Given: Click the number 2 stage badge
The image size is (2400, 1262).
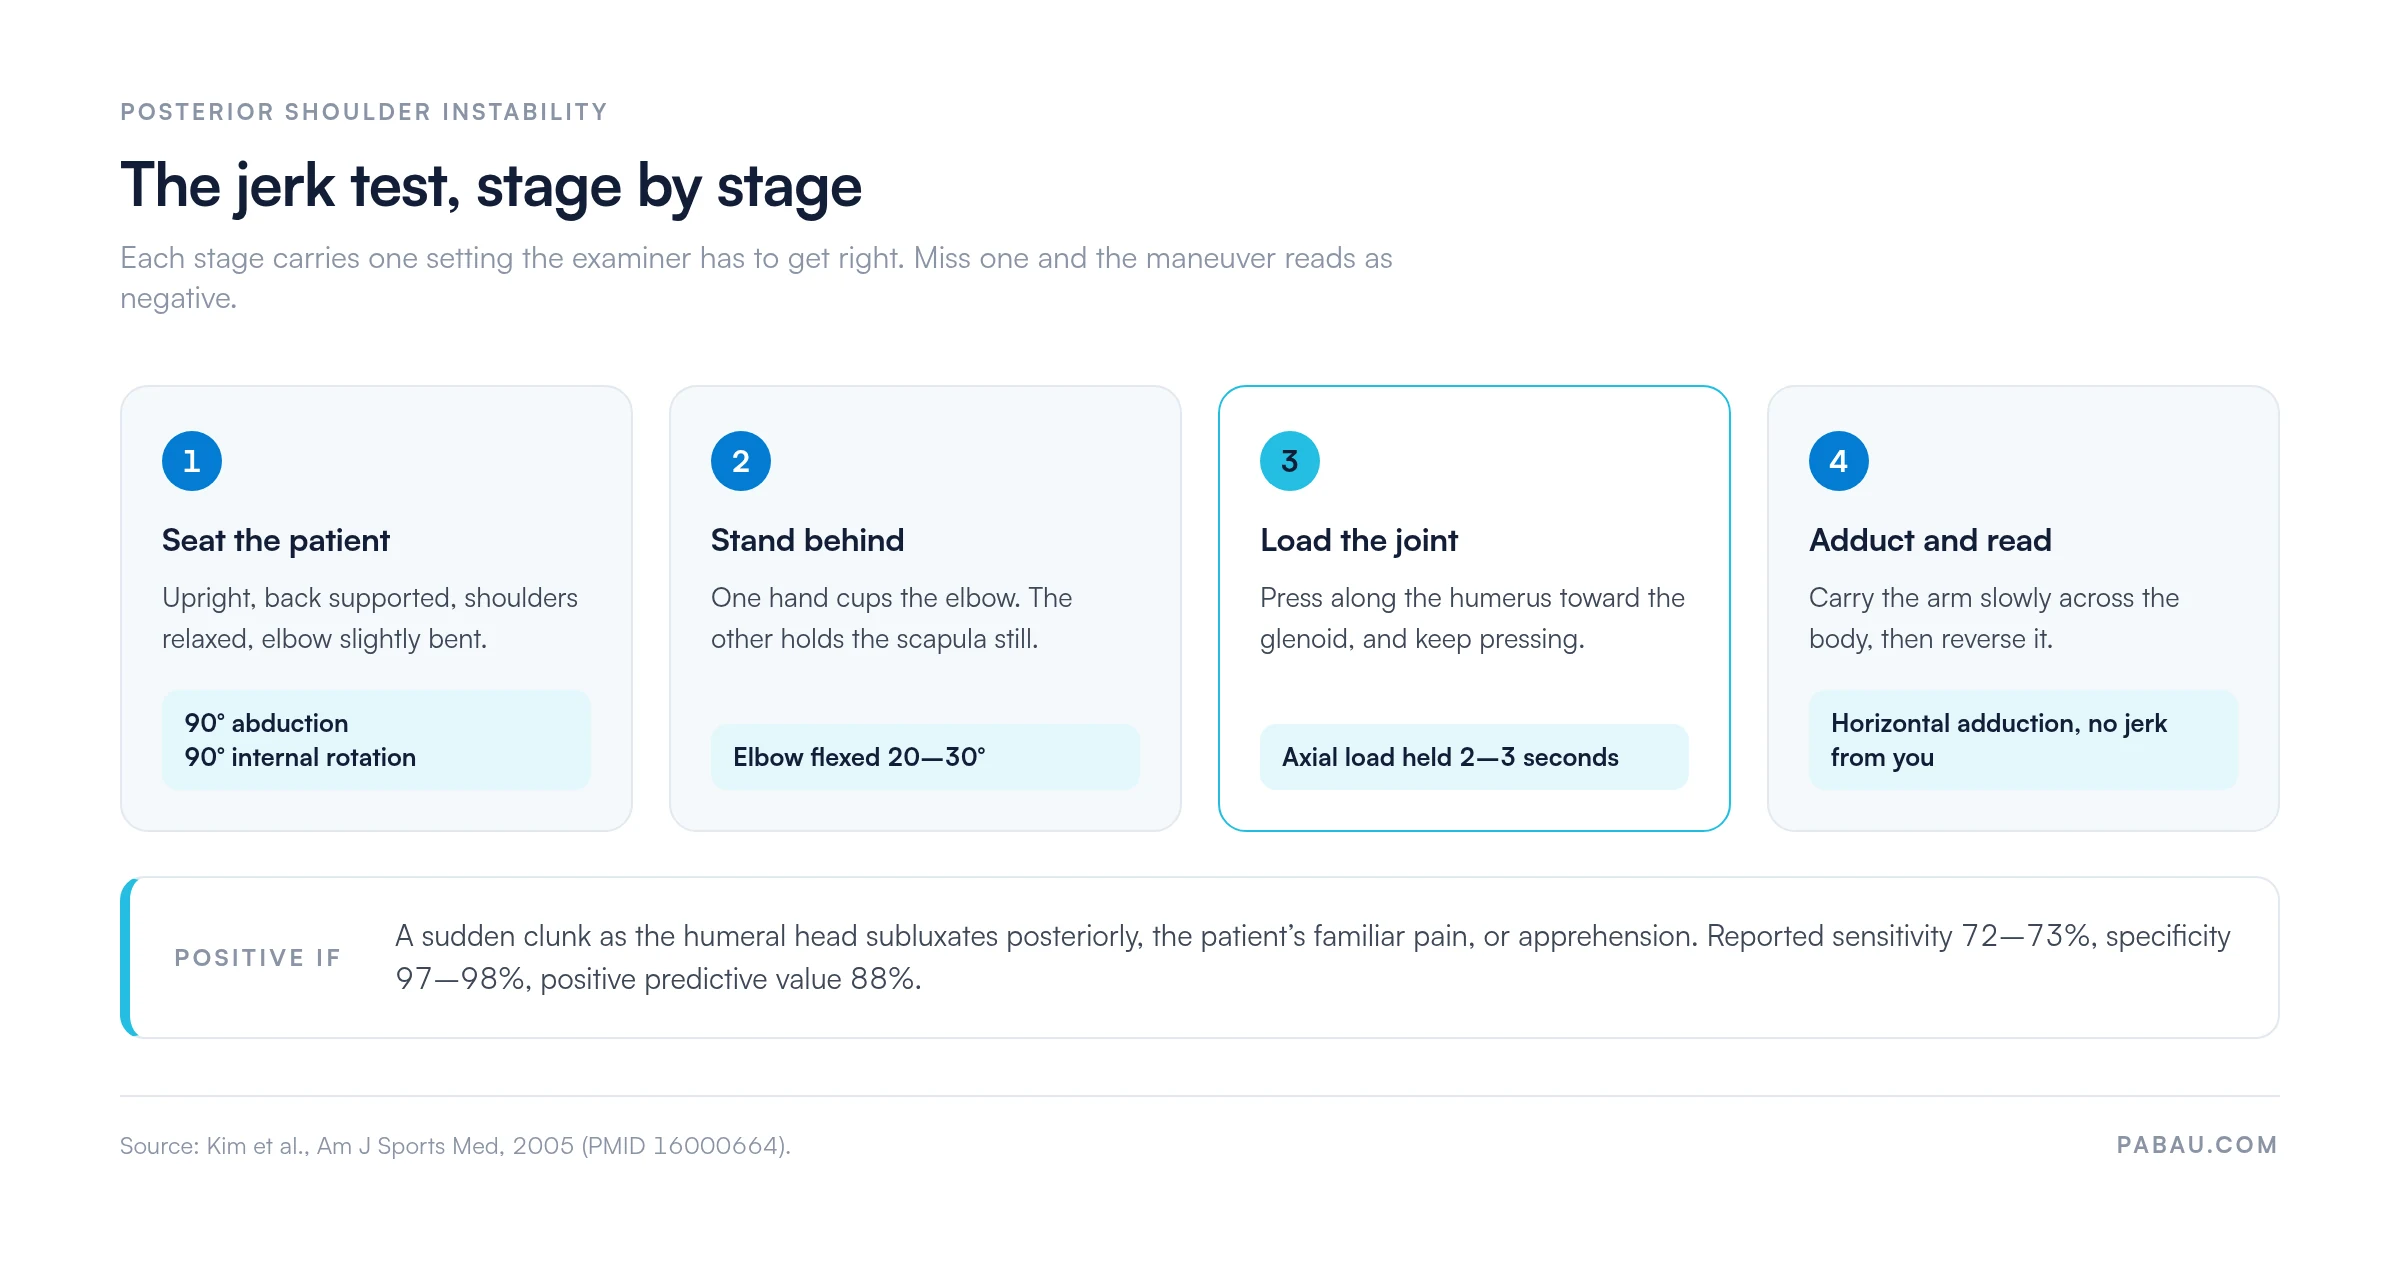Looking at the screenshot, I should pyautogui.click(x=740, y=461).
